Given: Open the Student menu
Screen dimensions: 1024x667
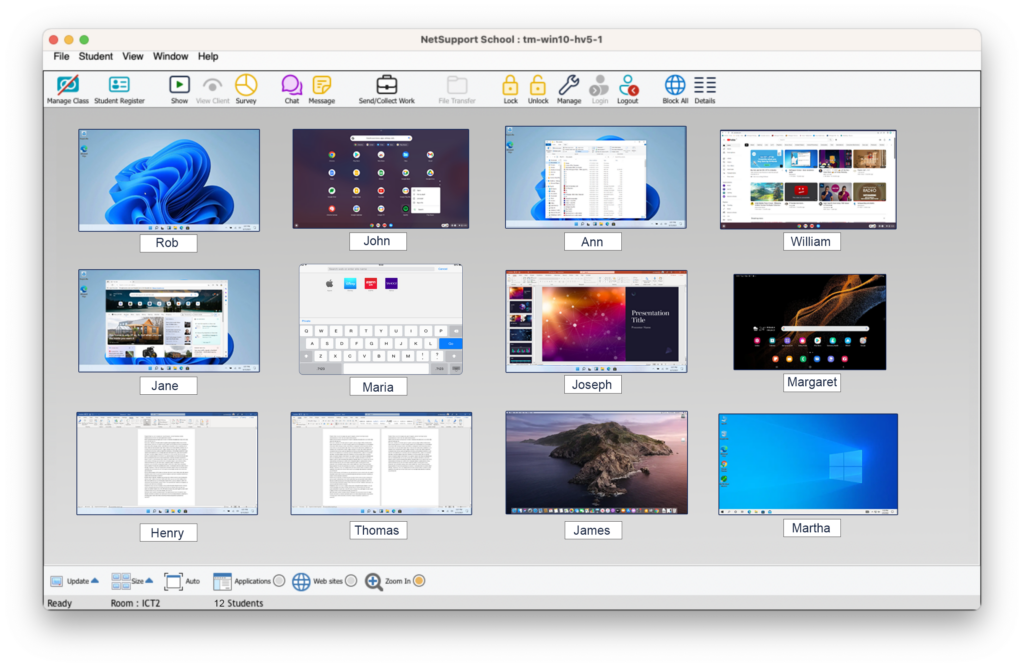Looking at the screenshot, I should coord(96,57).
